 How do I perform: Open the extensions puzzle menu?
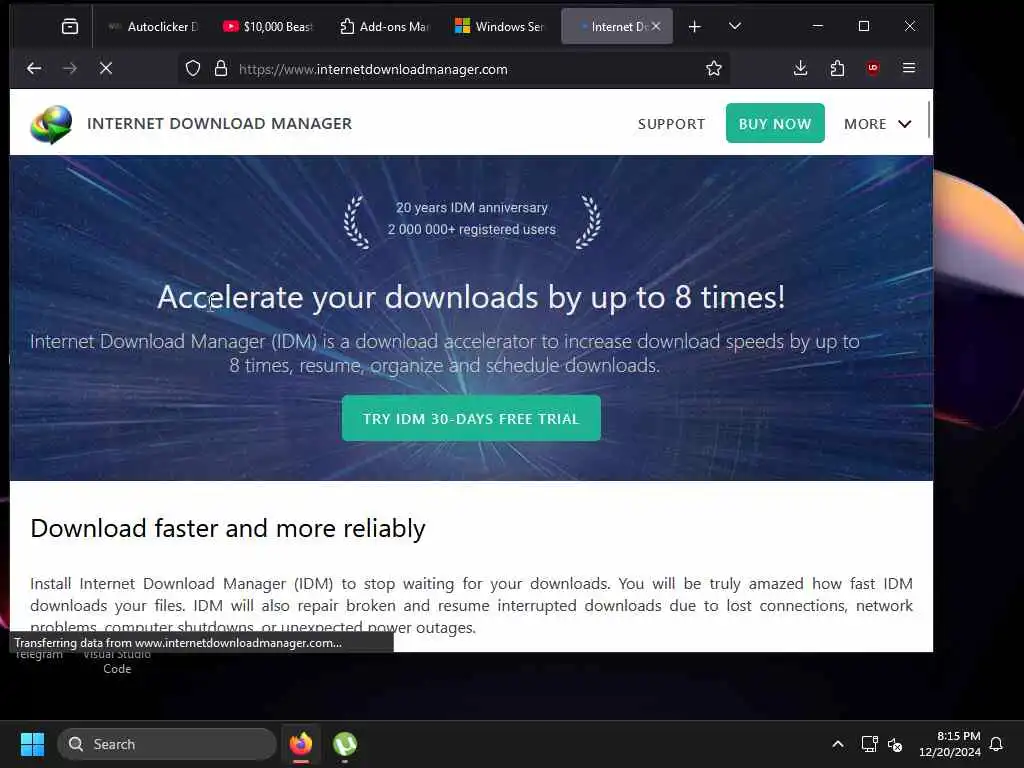coord(837,68)
